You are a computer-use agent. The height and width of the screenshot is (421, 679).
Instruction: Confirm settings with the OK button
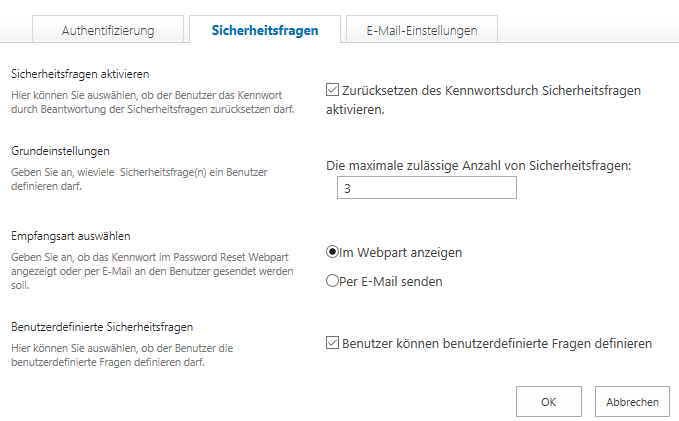click(x=549, y=402)
